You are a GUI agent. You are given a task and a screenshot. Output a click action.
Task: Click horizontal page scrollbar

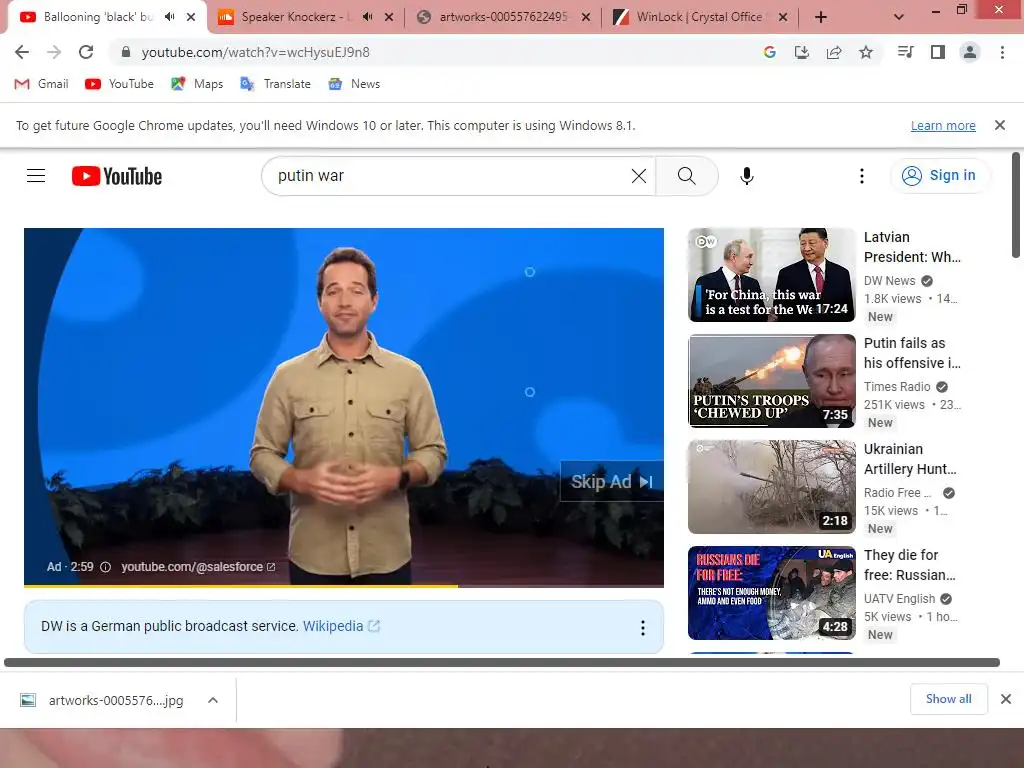point(502,662)
